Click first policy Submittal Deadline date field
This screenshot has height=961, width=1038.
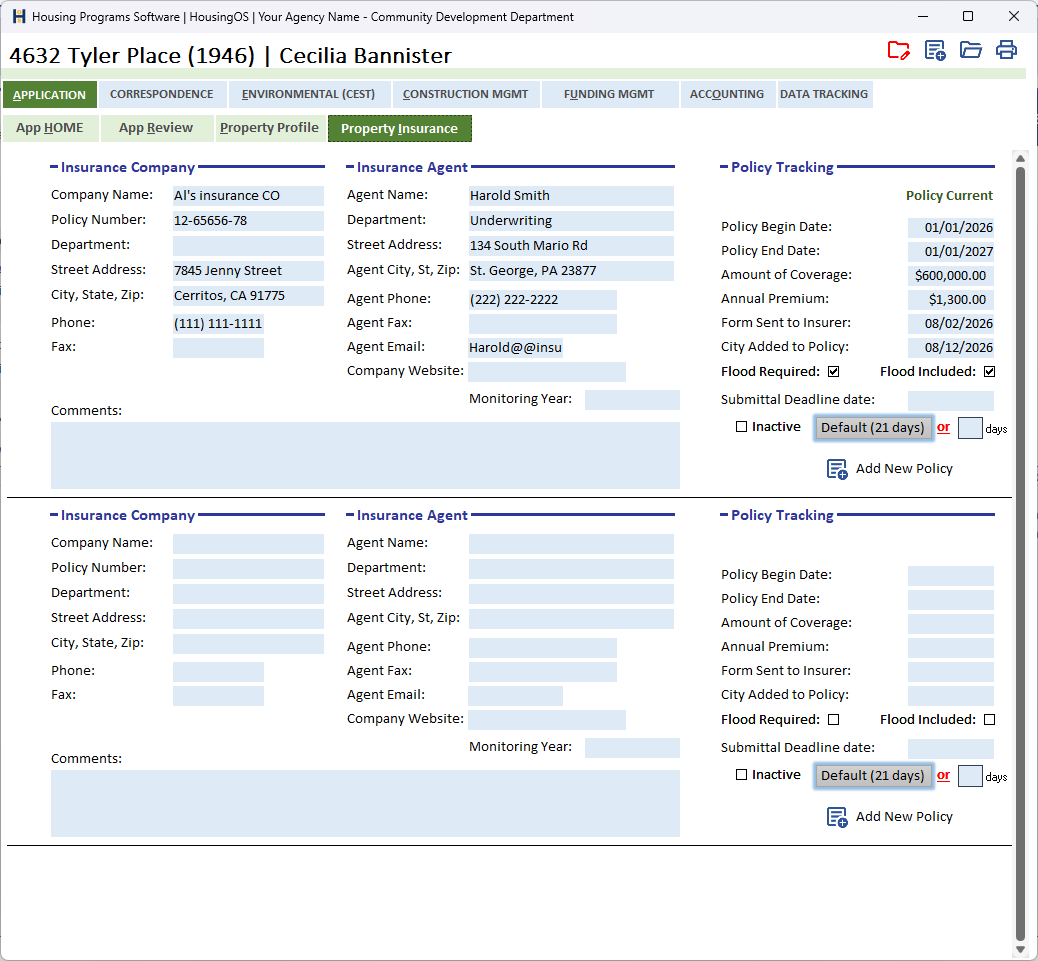coord(951,400)
